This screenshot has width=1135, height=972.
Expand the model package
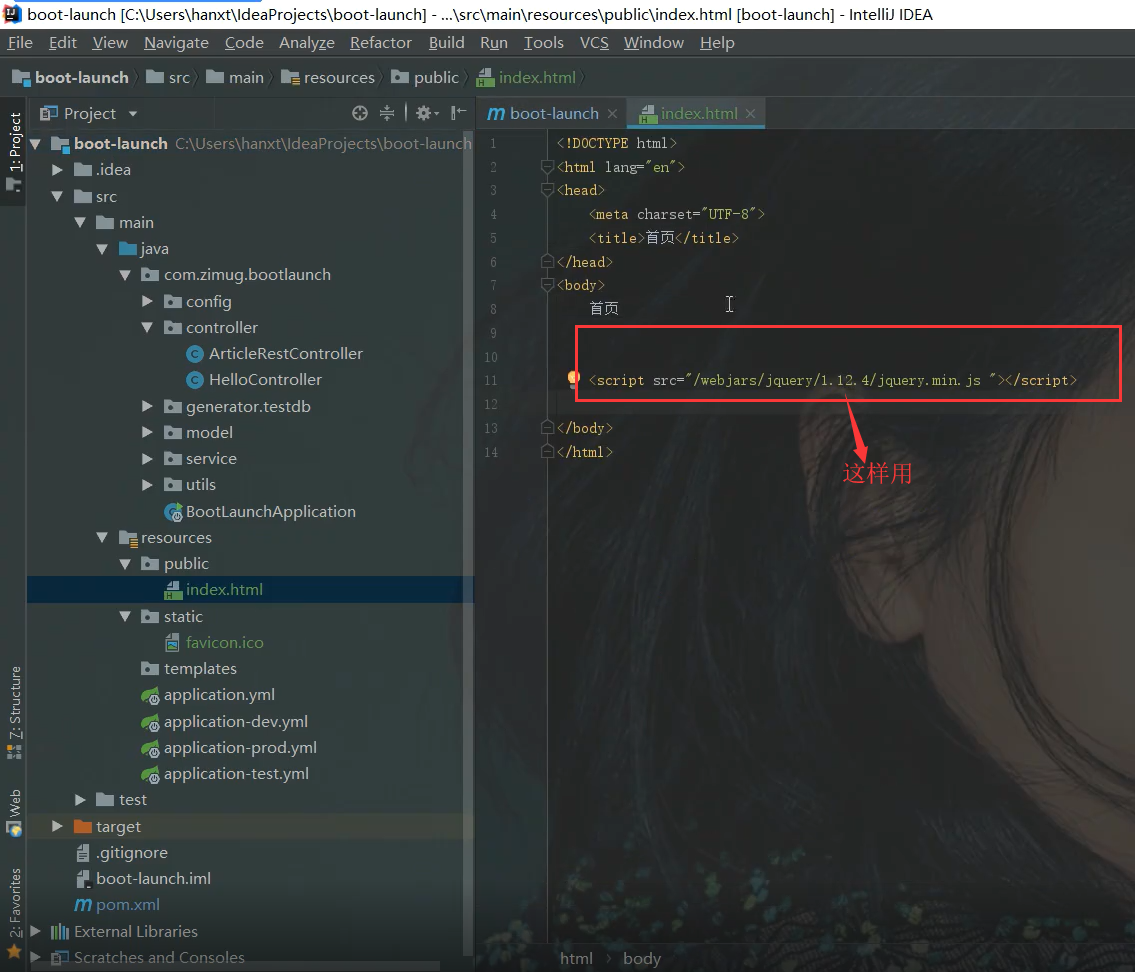tap(147, 432)
